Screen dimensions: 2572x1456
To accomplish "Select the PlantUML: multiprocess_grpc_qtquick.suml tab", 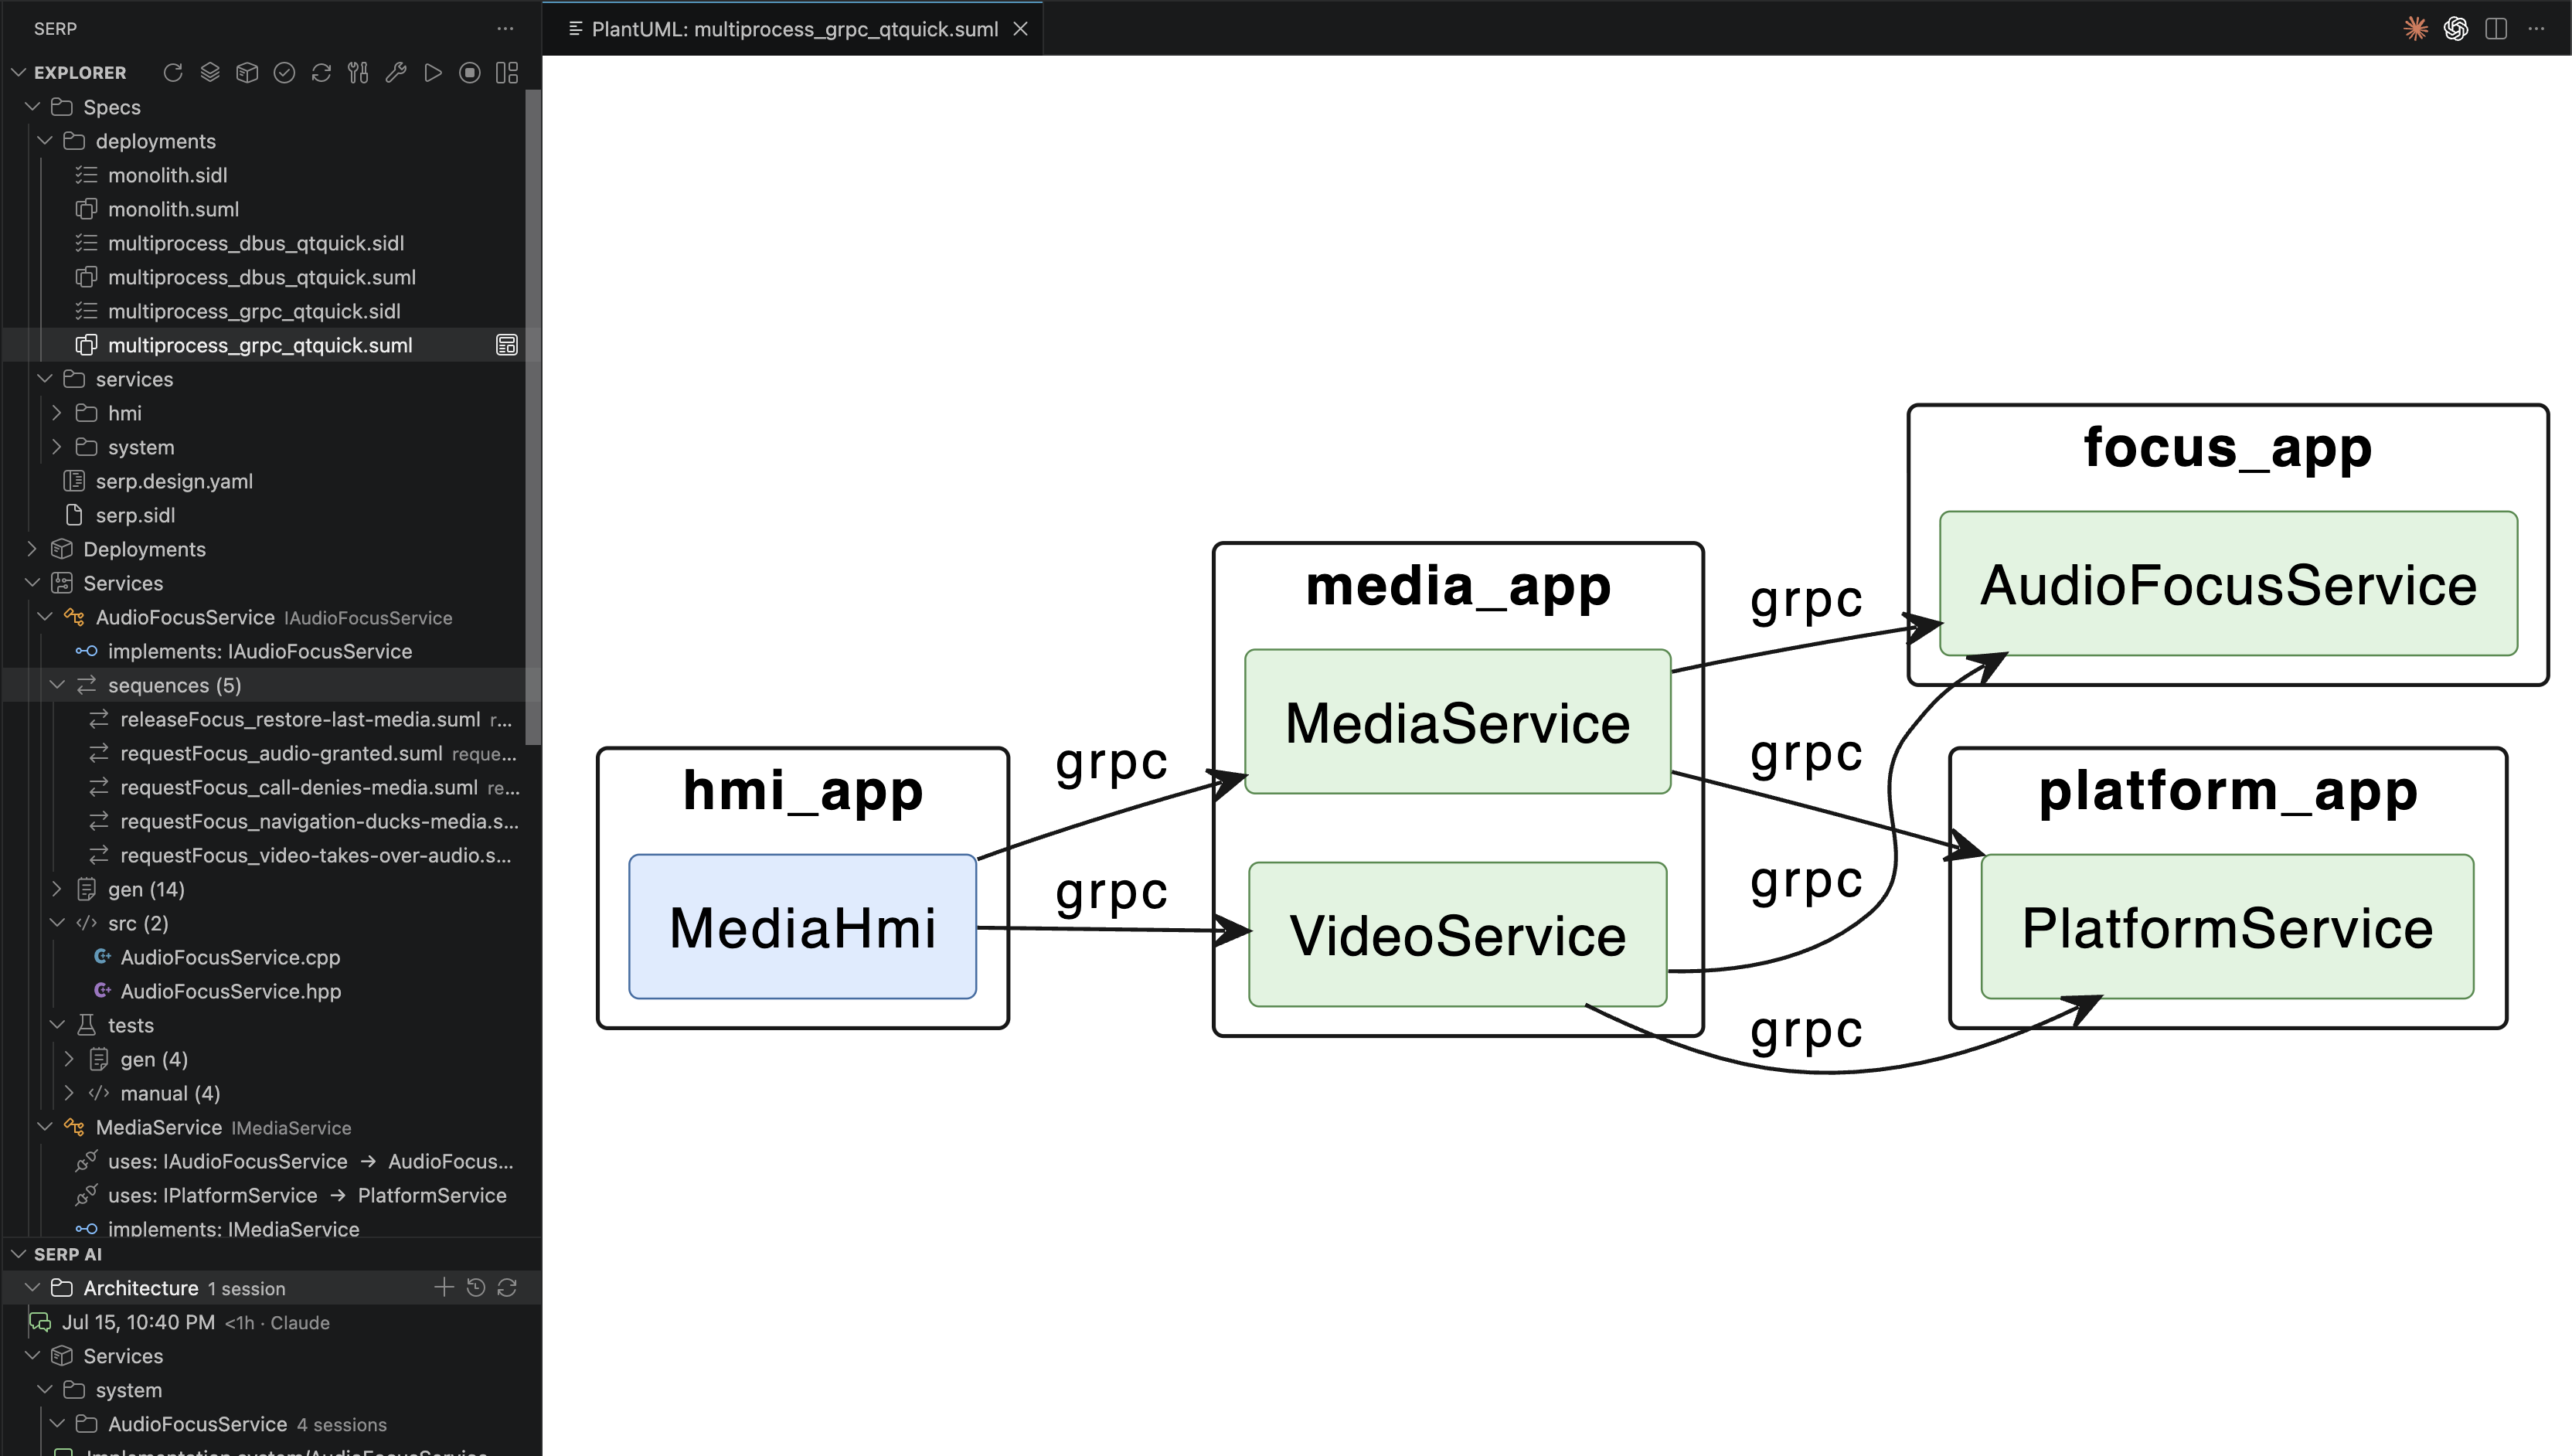I will coord(794,29).
